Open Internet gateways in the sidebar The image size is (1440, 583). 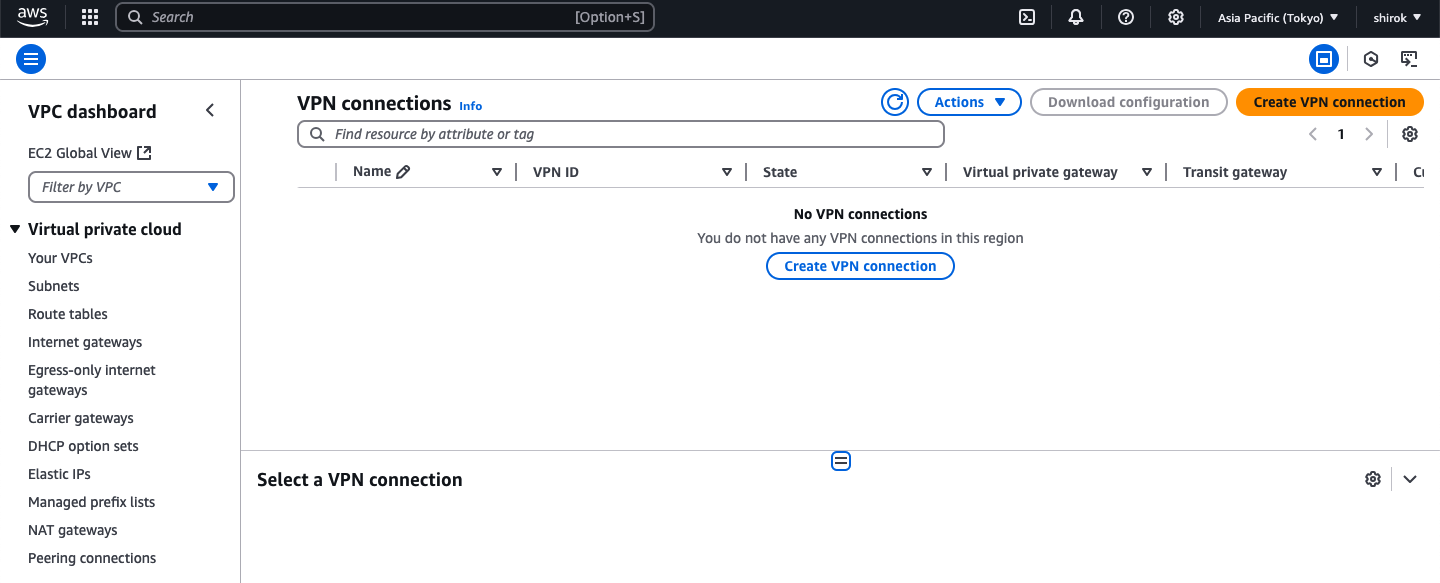click(x=85, y=342)
